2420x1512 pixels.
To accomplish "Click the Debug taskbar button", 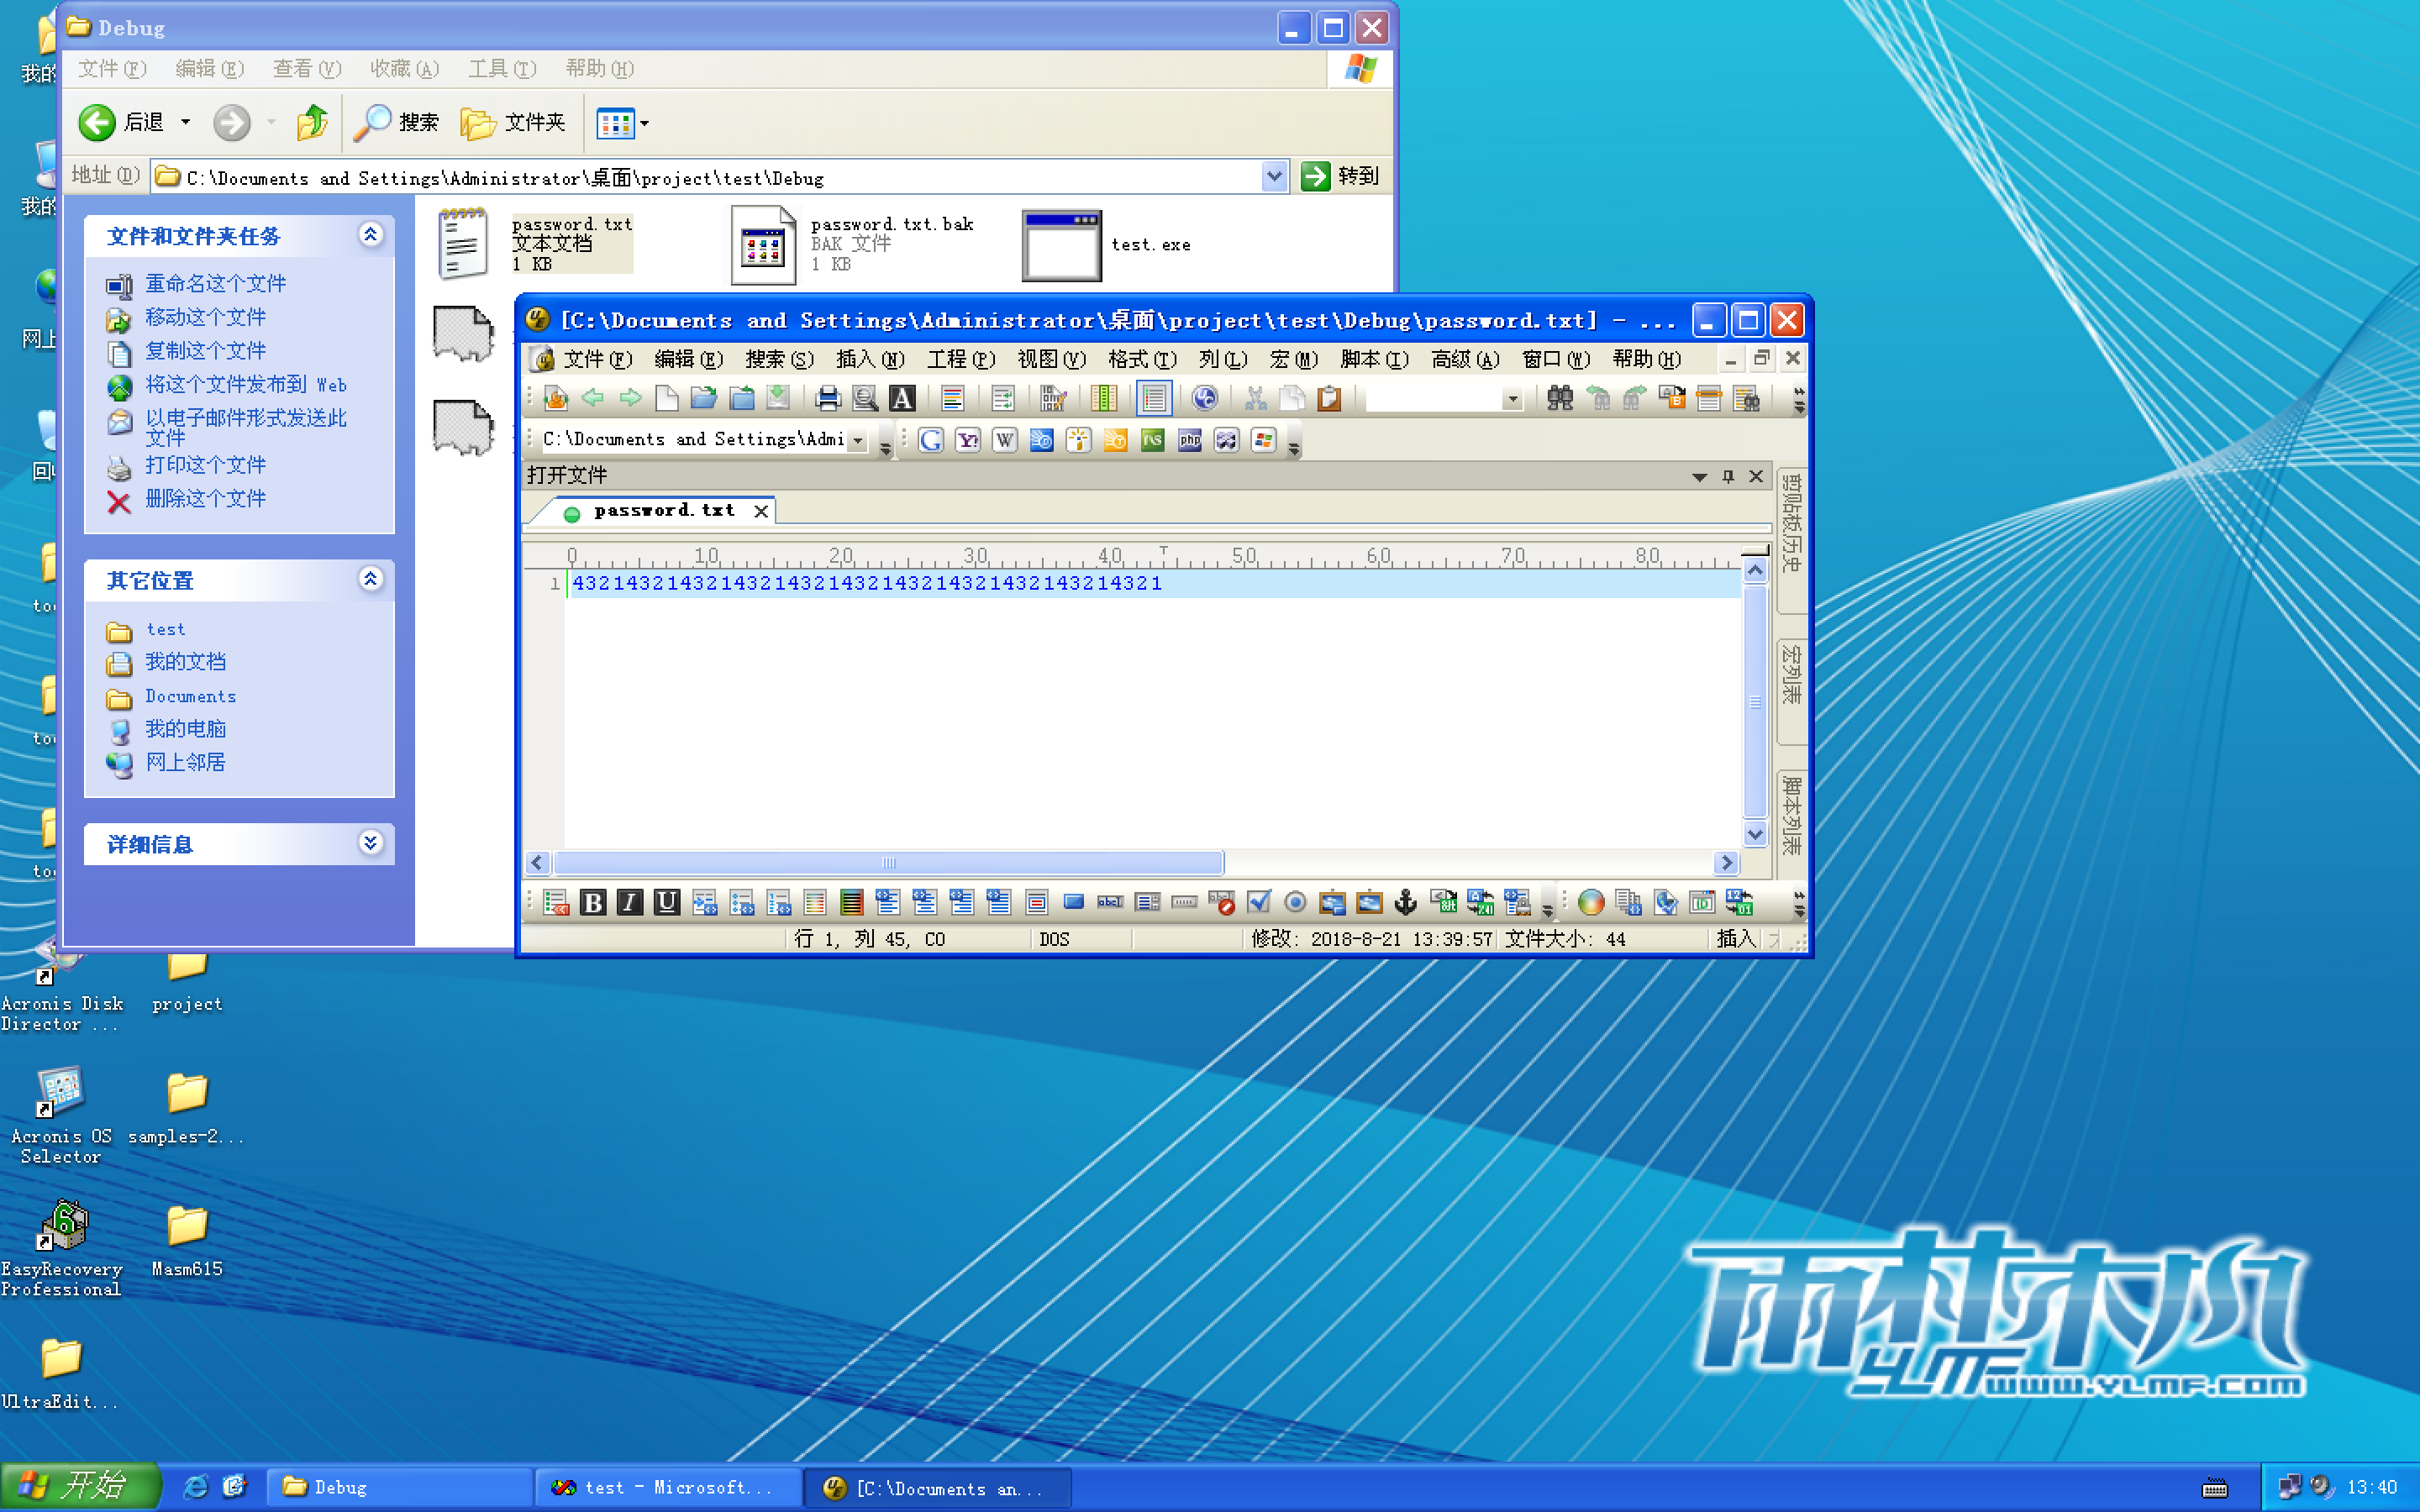I will [x=400, y=1487].
